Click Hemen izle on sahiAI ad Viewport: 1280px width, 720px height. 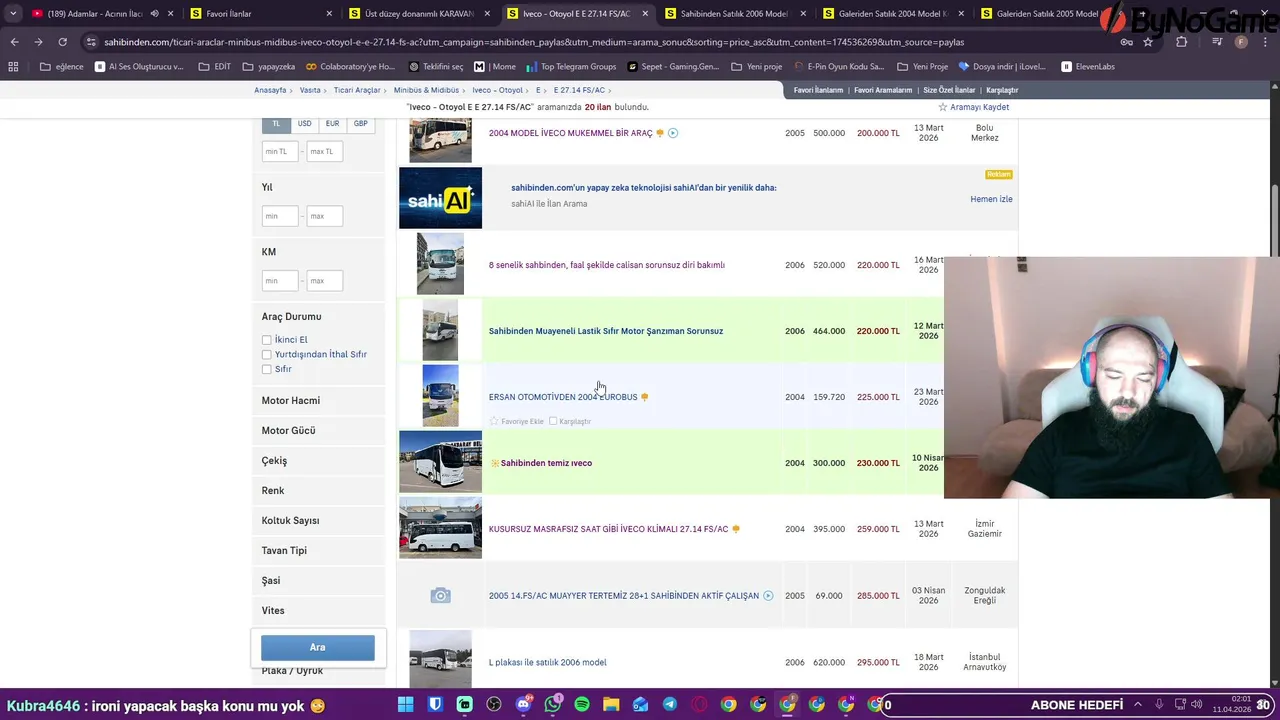991,199
